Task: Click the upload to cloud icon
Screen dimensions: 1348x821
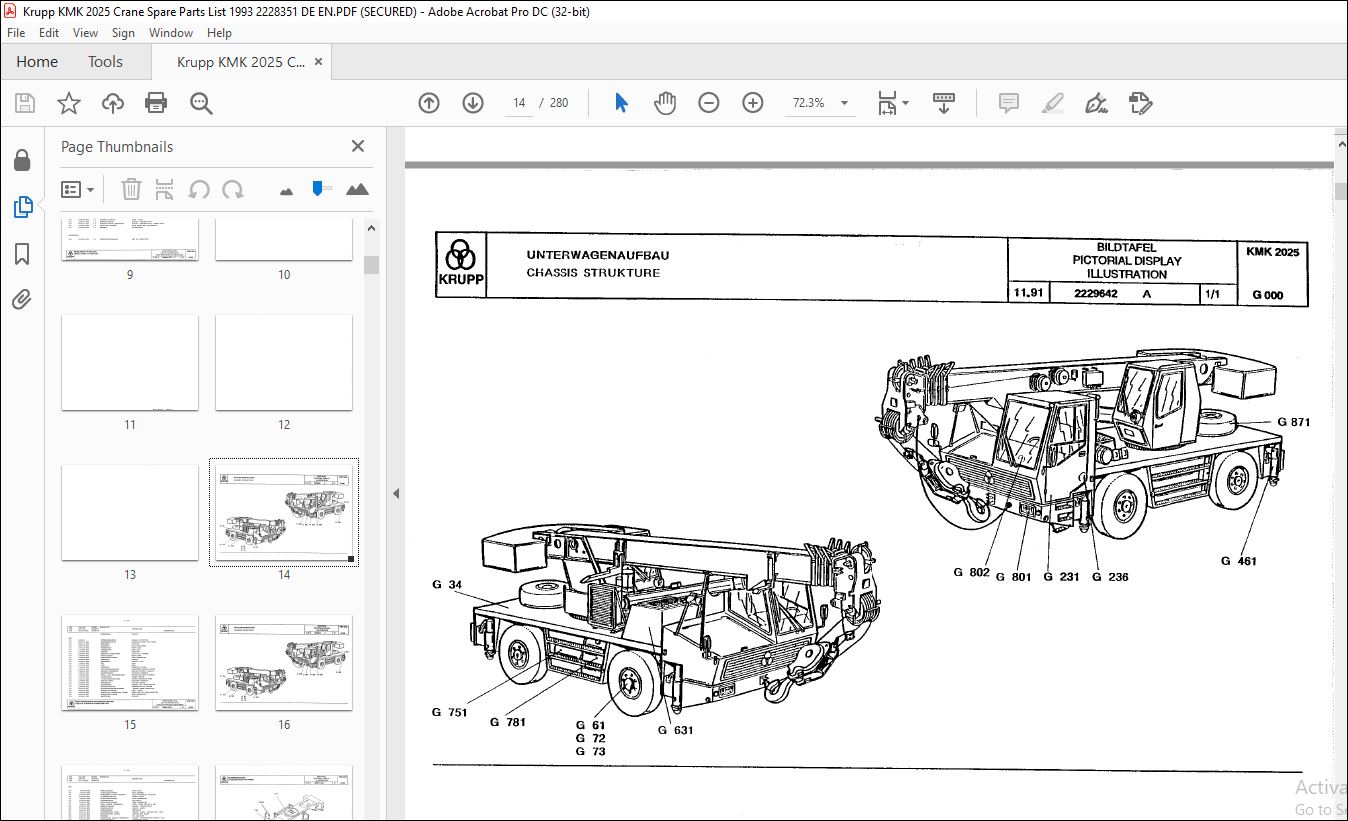Action: pyautogui.click(x=113, y=103)
